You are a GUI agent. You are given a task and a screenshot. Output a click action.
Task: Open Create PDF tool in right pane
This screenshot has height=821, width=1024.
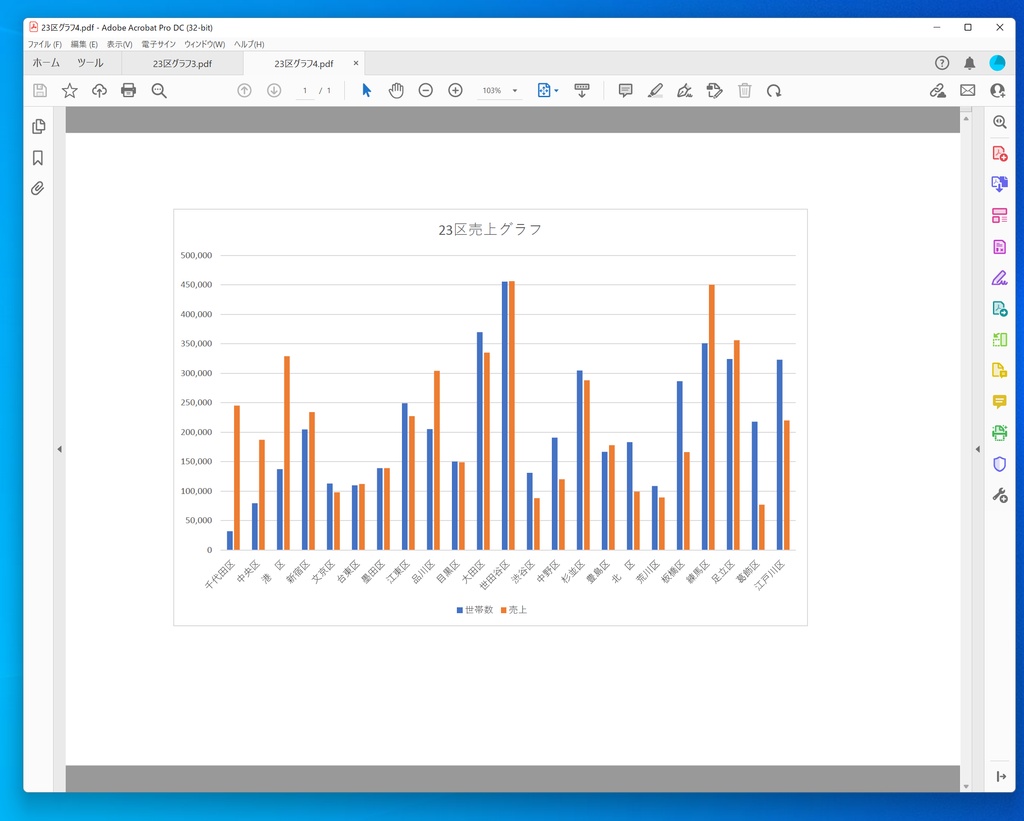coord(1000,153)
